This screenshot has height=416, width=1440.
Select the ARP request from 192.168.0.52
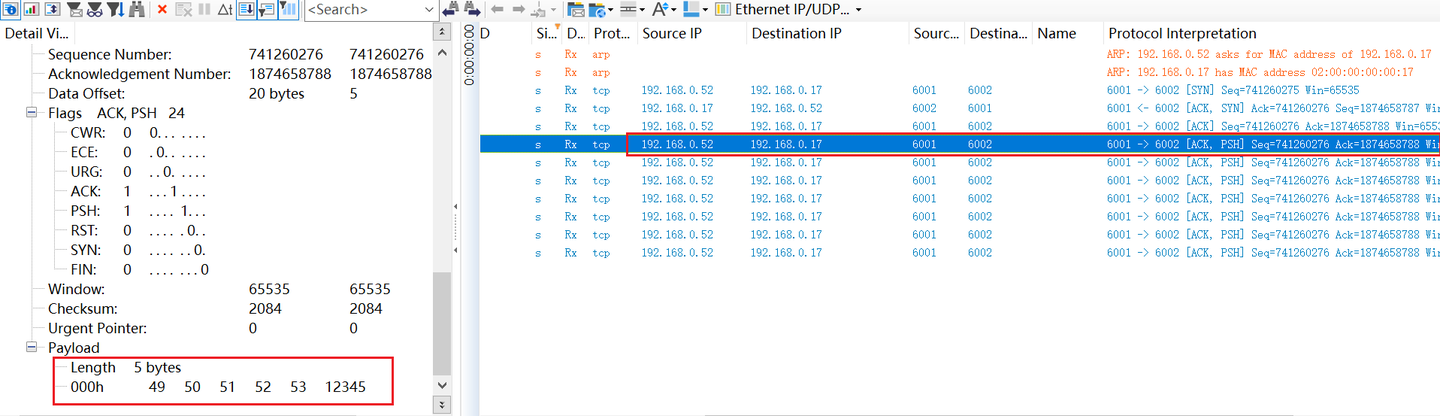pyautogui.click(x=959, y=54)
